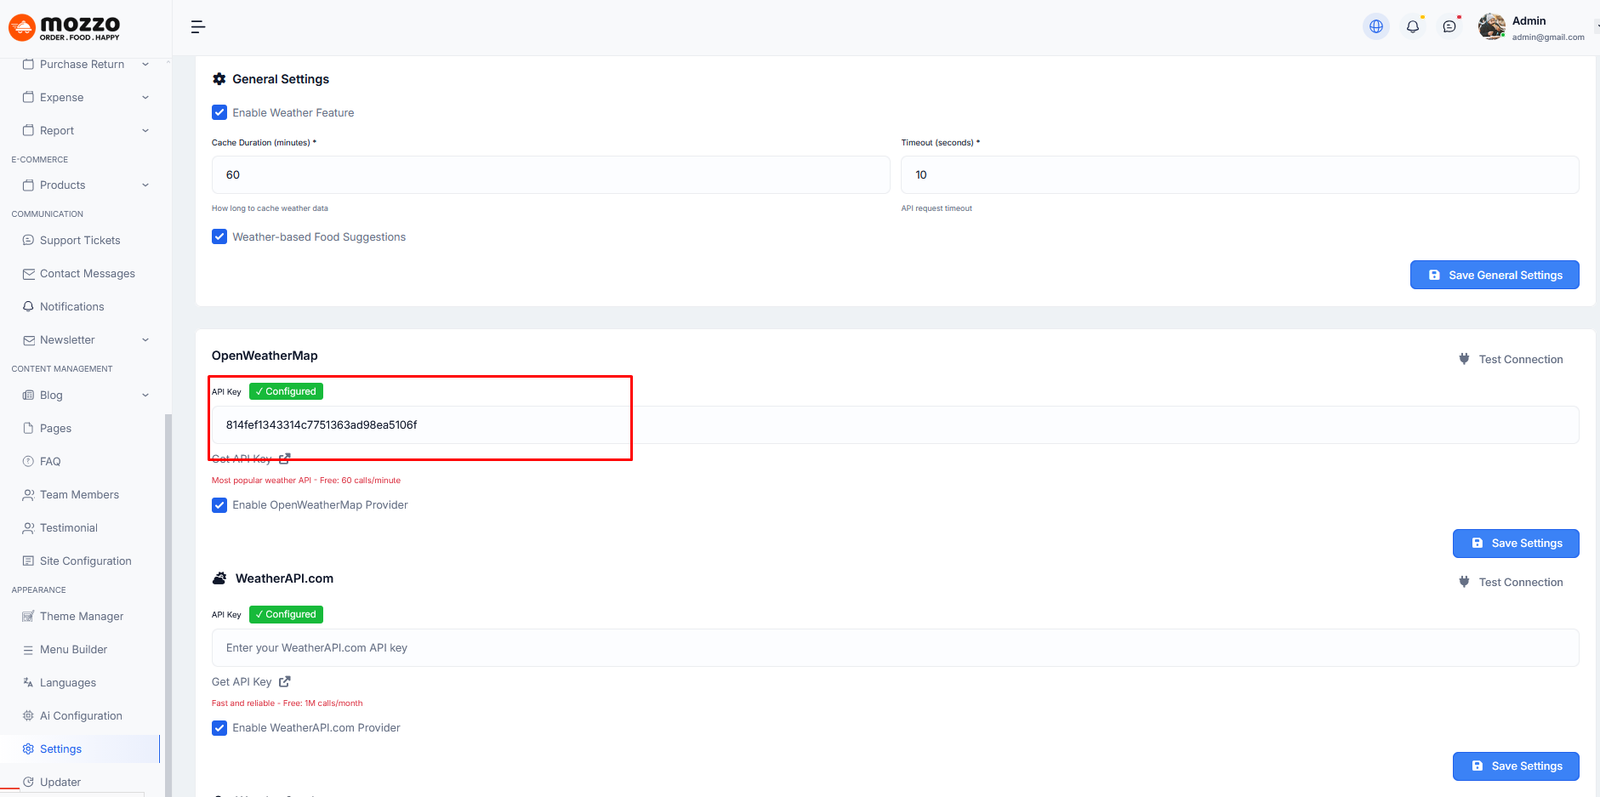Click the Mozzo logo
This screenshot has height=797, width=1600.
pyautogui.click(x=65, y=27)
